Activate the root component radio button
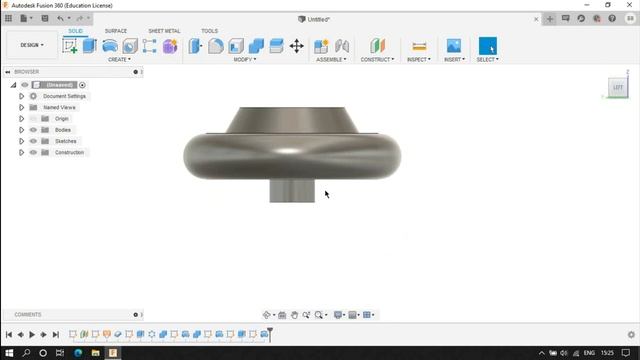The width and height of the screenshot is (640, 360). point(82,85)
